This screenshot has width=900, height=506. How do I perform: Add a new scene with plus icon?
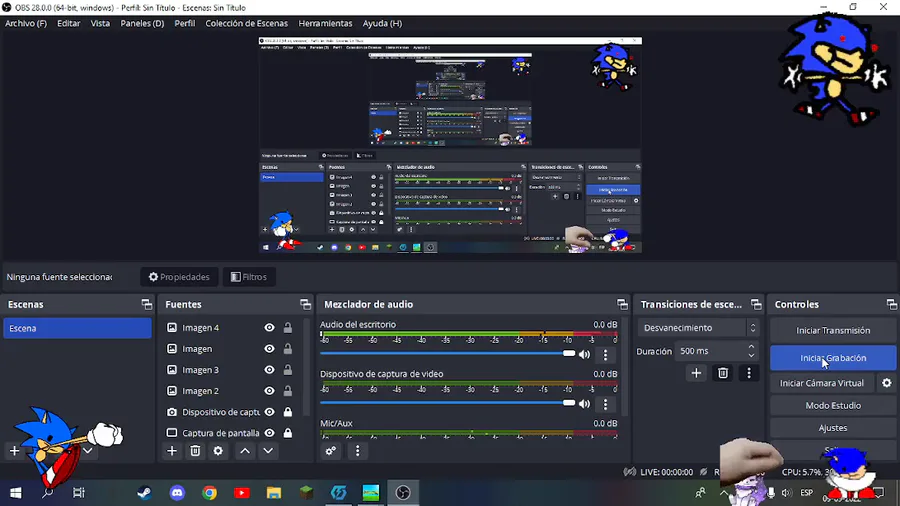click(14, 451)
